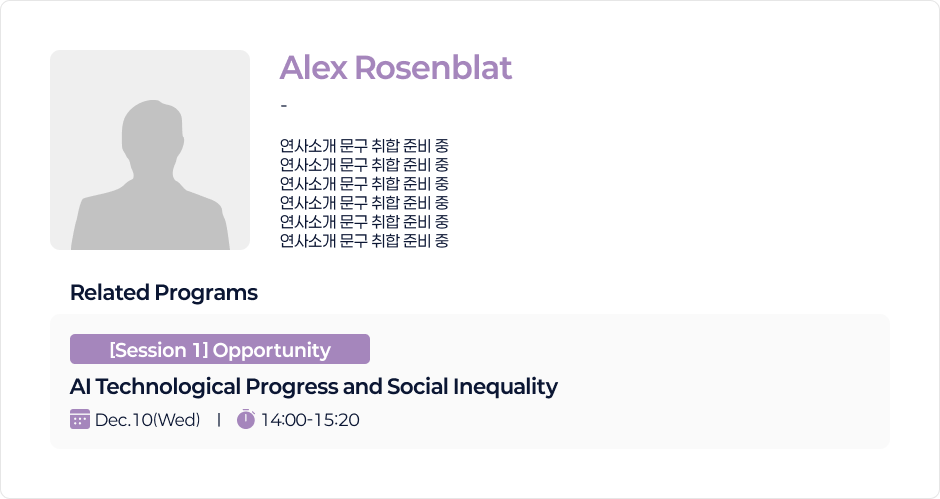Click the third line of Korean bio text

coord(364,184)
